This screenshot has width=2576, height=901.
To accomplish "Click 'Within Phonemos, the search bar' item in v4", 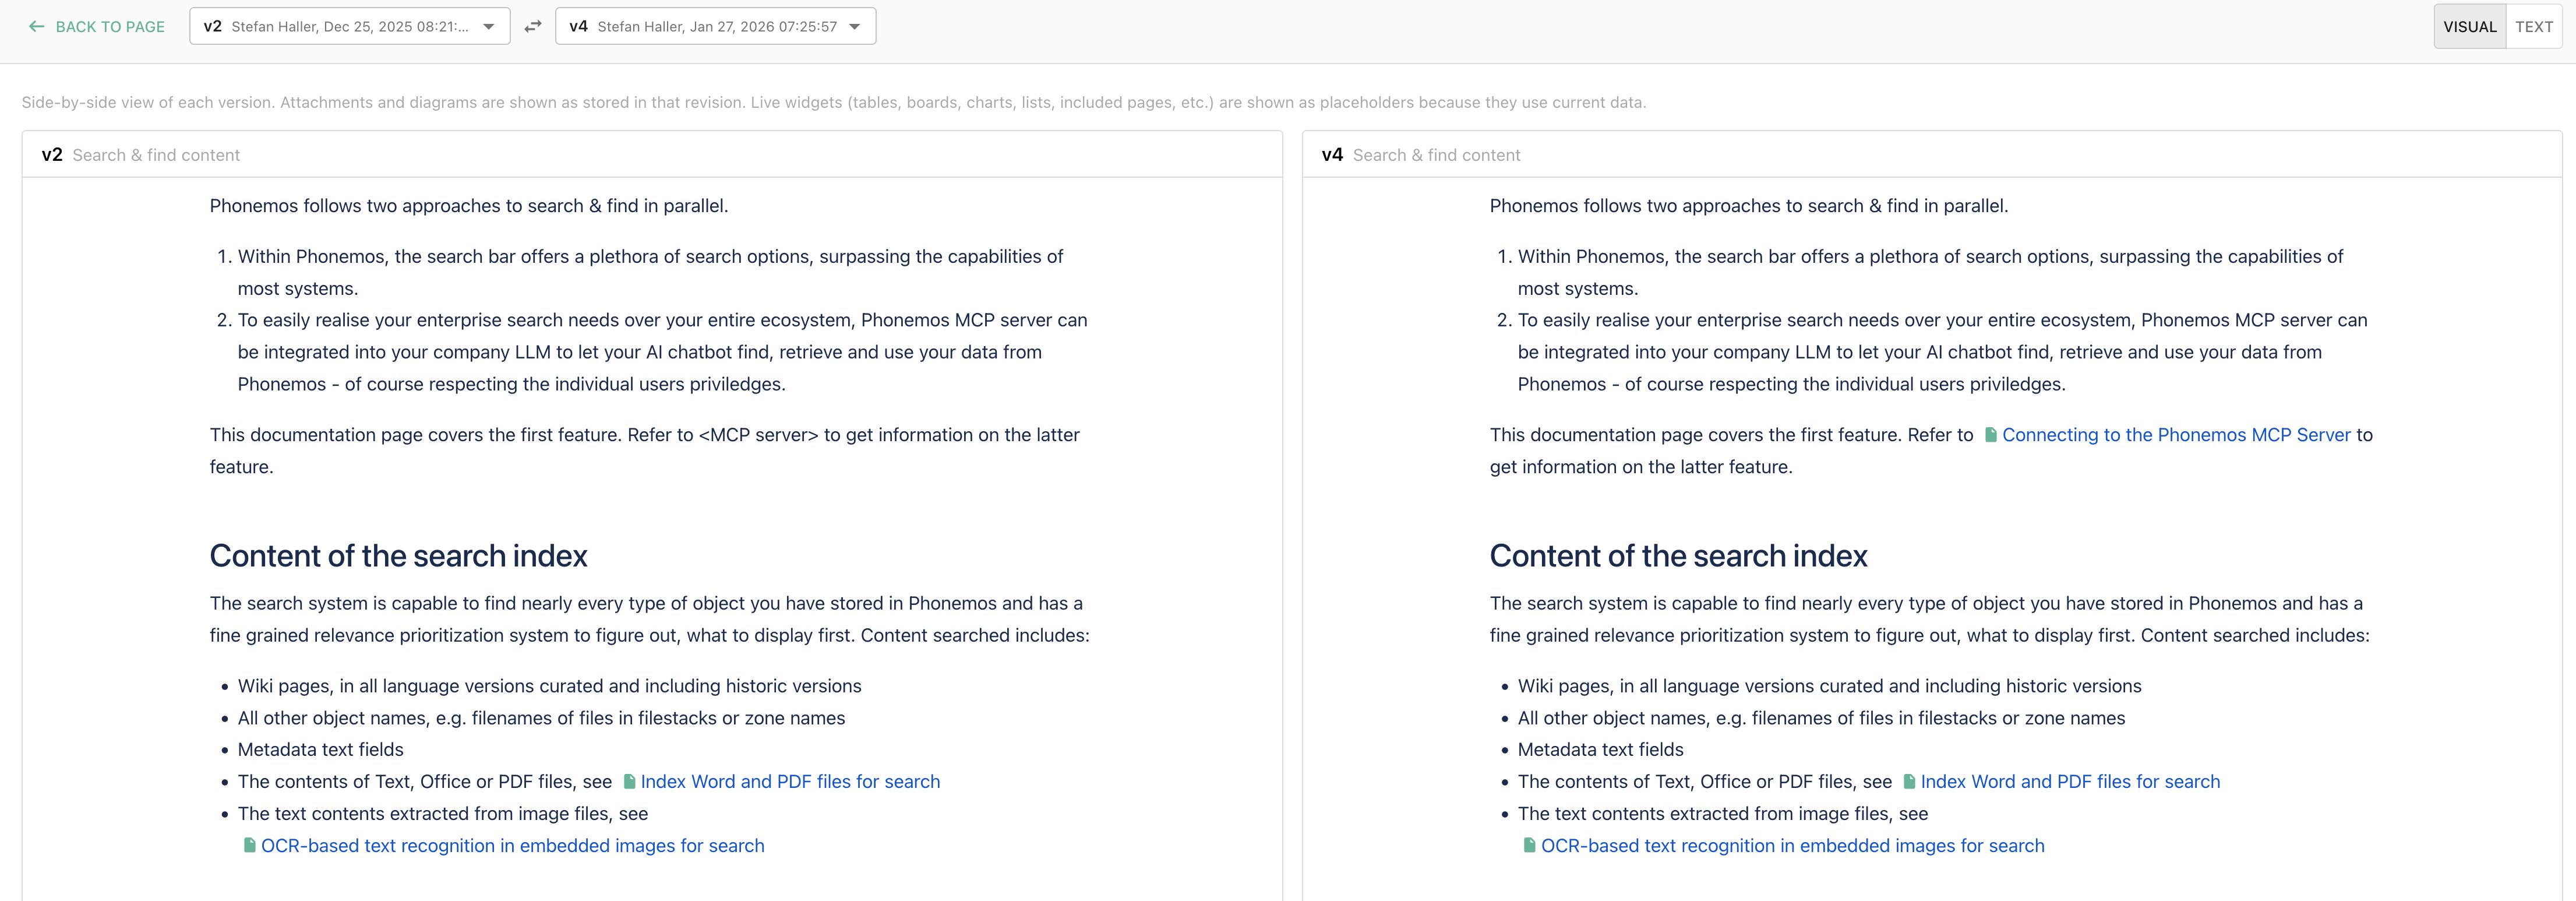I will coord(1930,272).
